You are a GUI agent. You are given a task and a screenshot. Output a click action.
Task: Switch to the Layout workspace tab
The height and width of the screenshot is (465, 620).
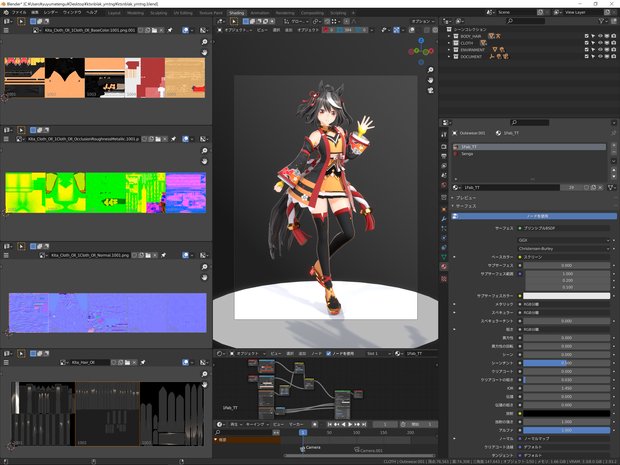(x=114, y=13)
